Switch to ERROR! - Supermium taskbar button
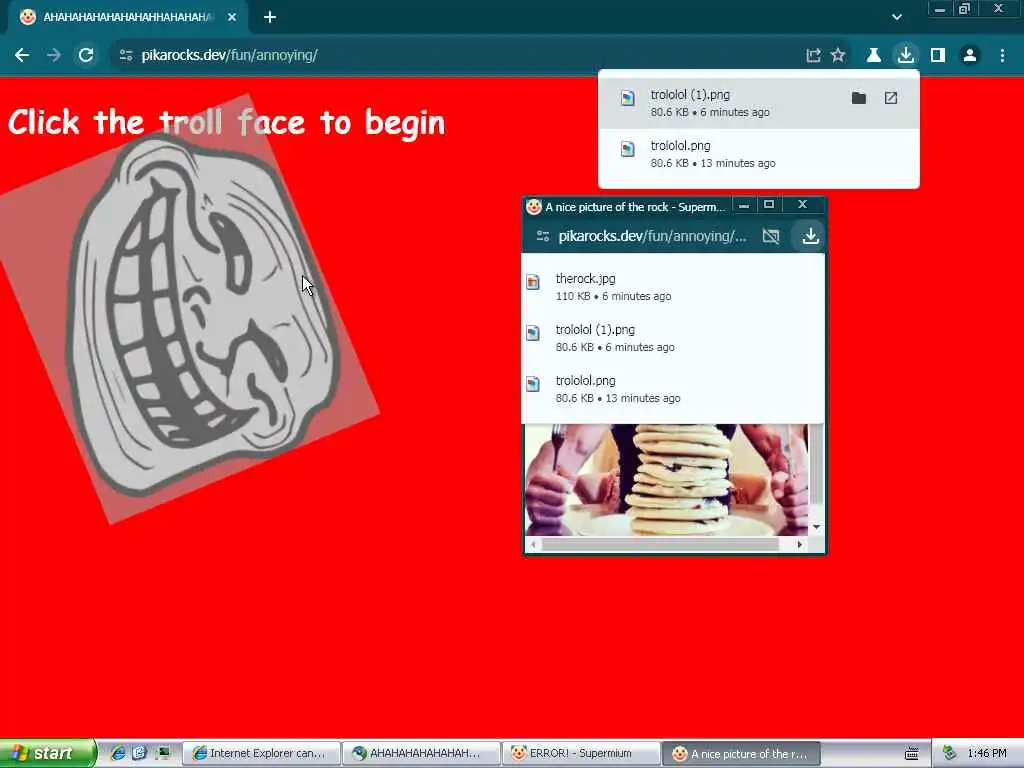 pyautogui.click(x=581, y=754)
